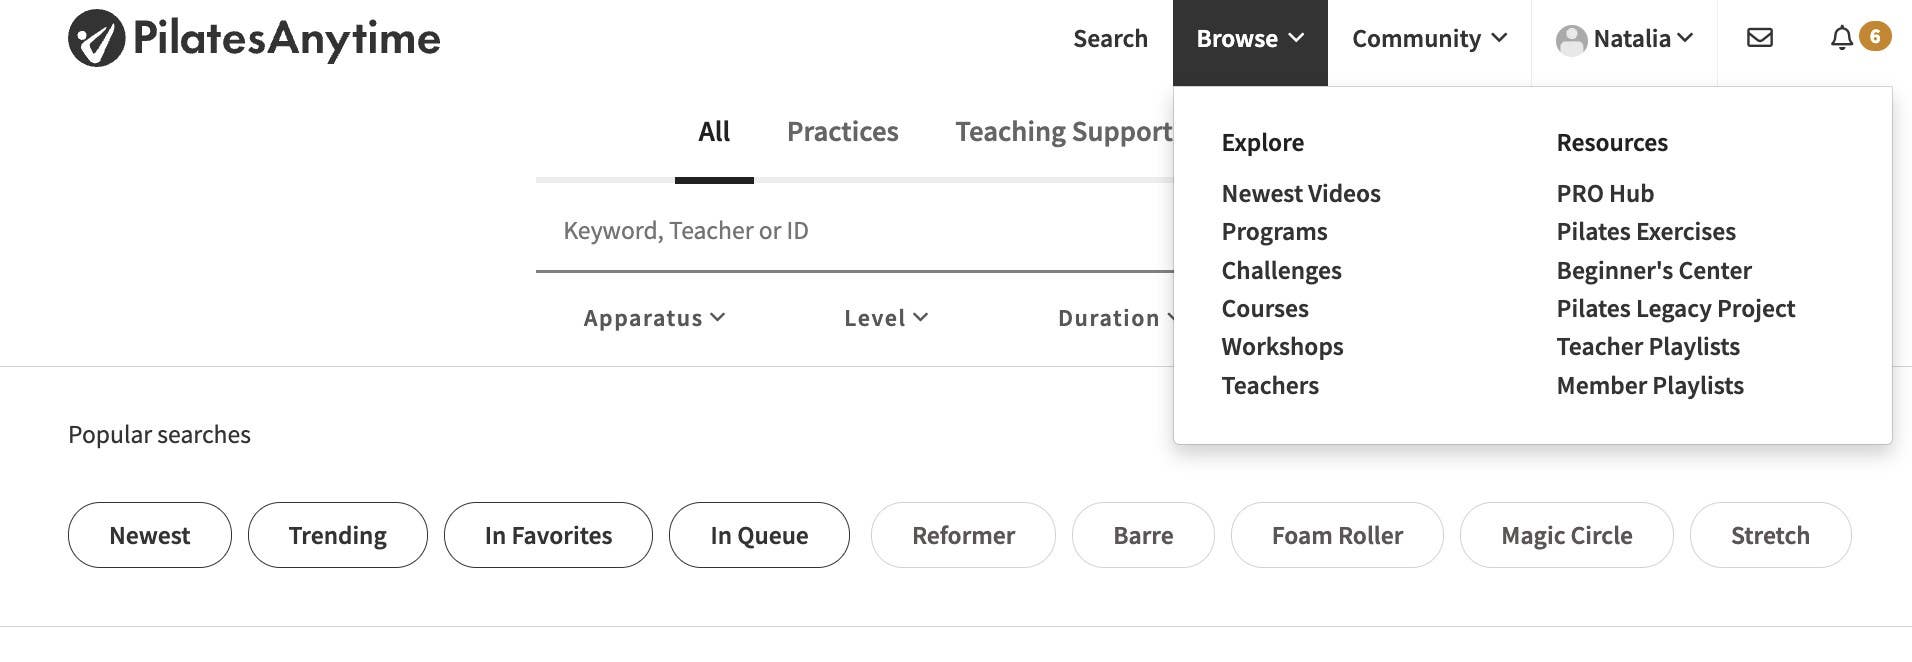Select Teacher Playlists in Resources

click(x=1647, y=347)
